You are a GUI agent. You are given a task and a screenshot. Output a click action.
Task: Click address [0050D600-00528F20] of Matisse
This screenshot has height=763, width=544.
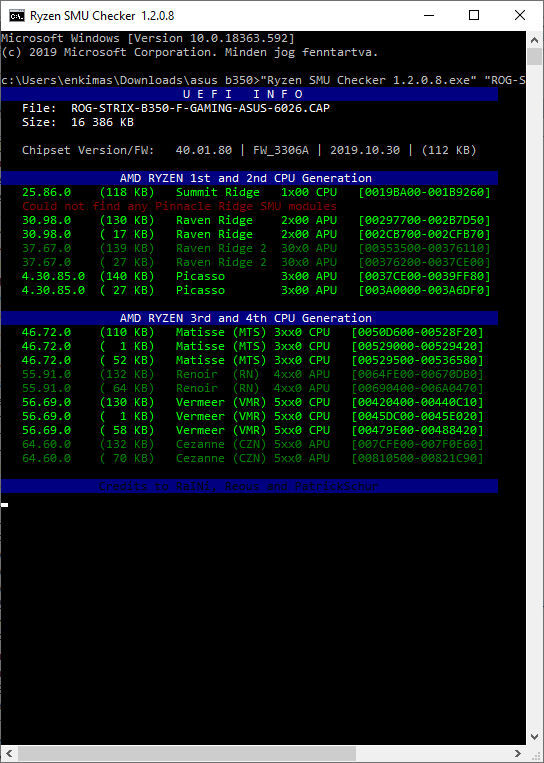click(417, 332)
